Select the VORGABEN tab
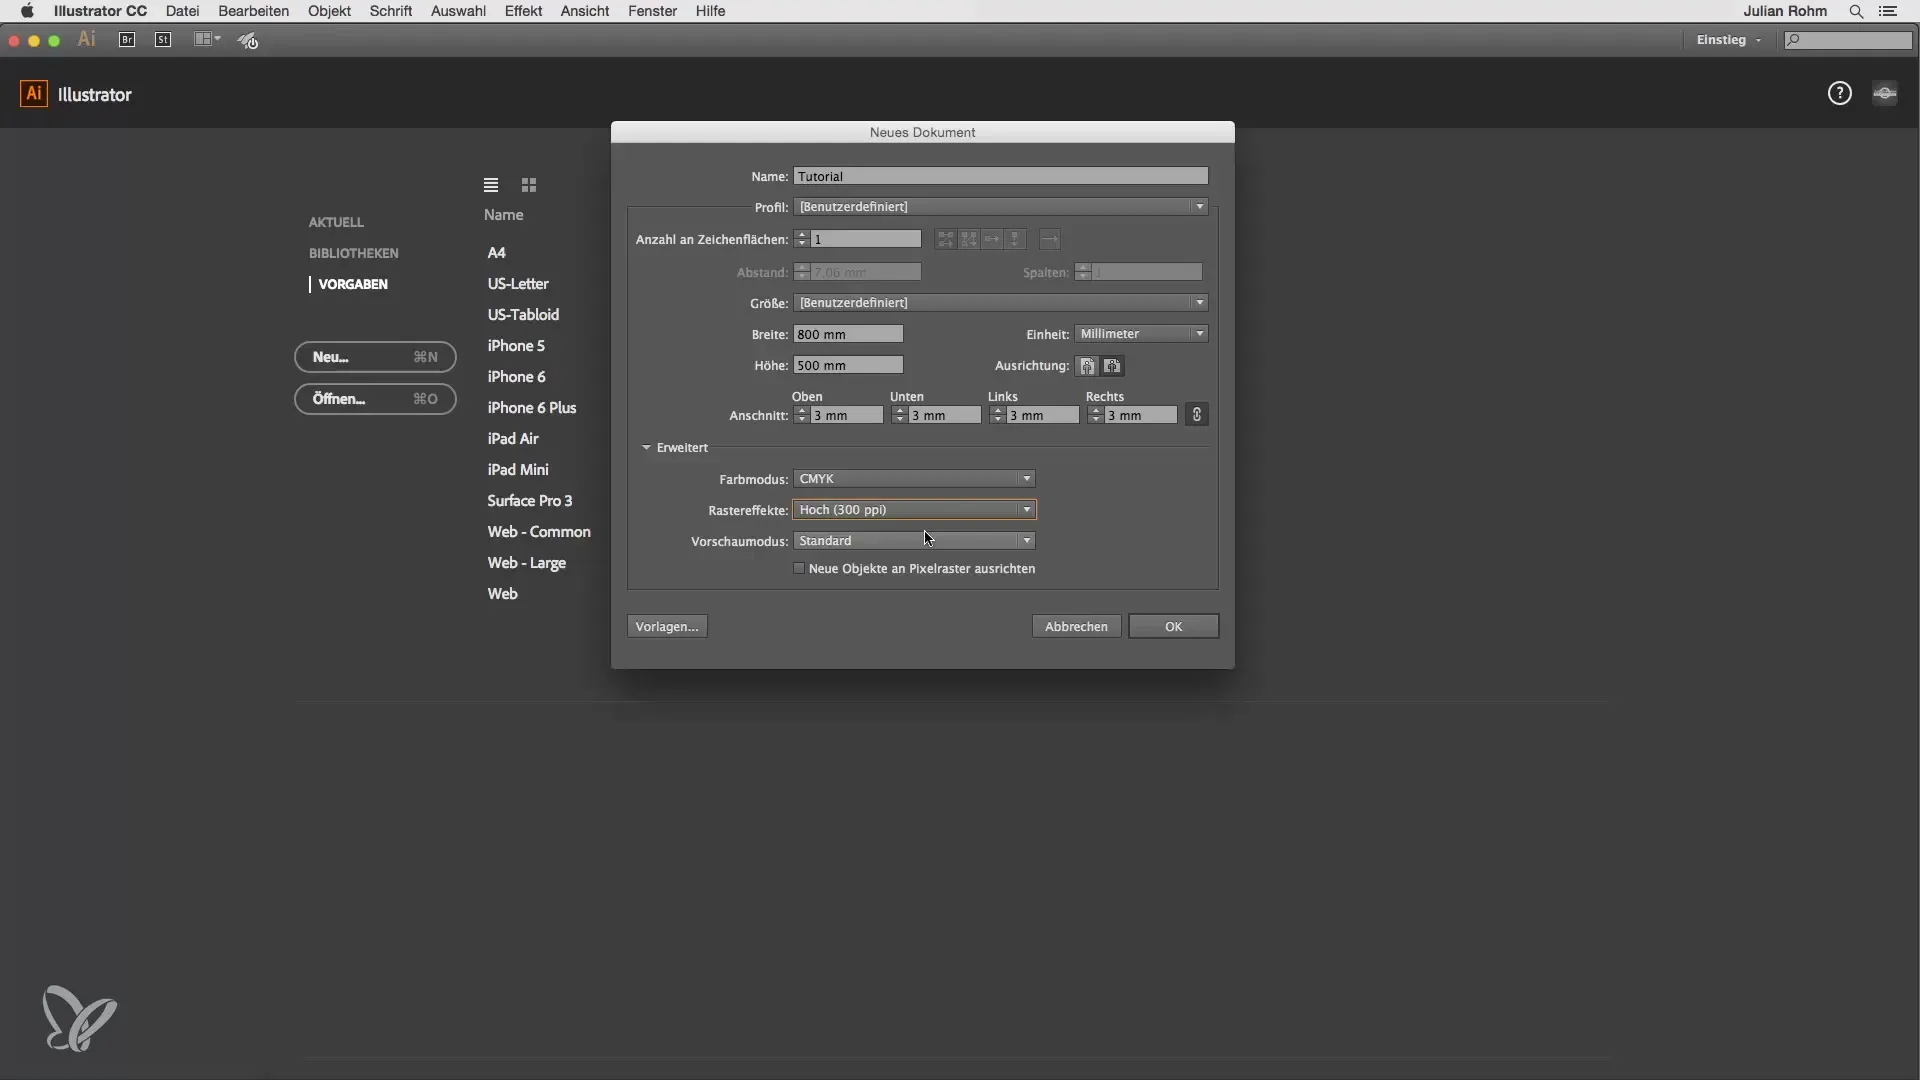The image size is (1920, 1080). click(353, 284)
